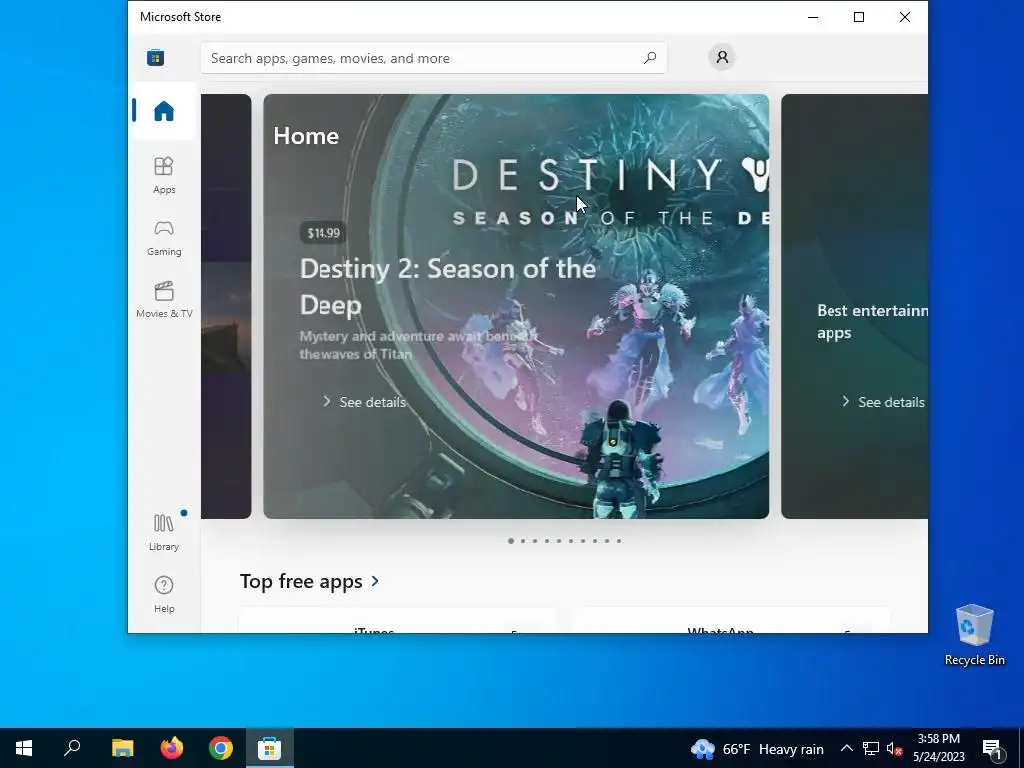Open the Library
Image resolution: width=1024 pixels, height=768 pixels.
point(164,532)
